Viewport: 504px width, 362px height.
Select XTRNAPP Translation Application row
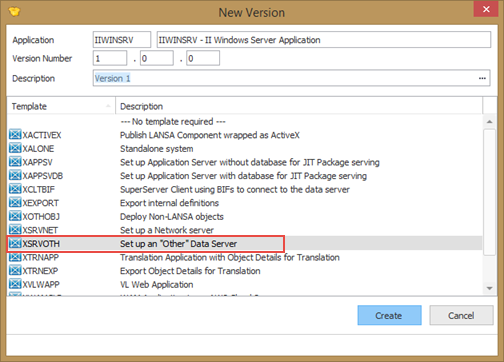point(245,257)
